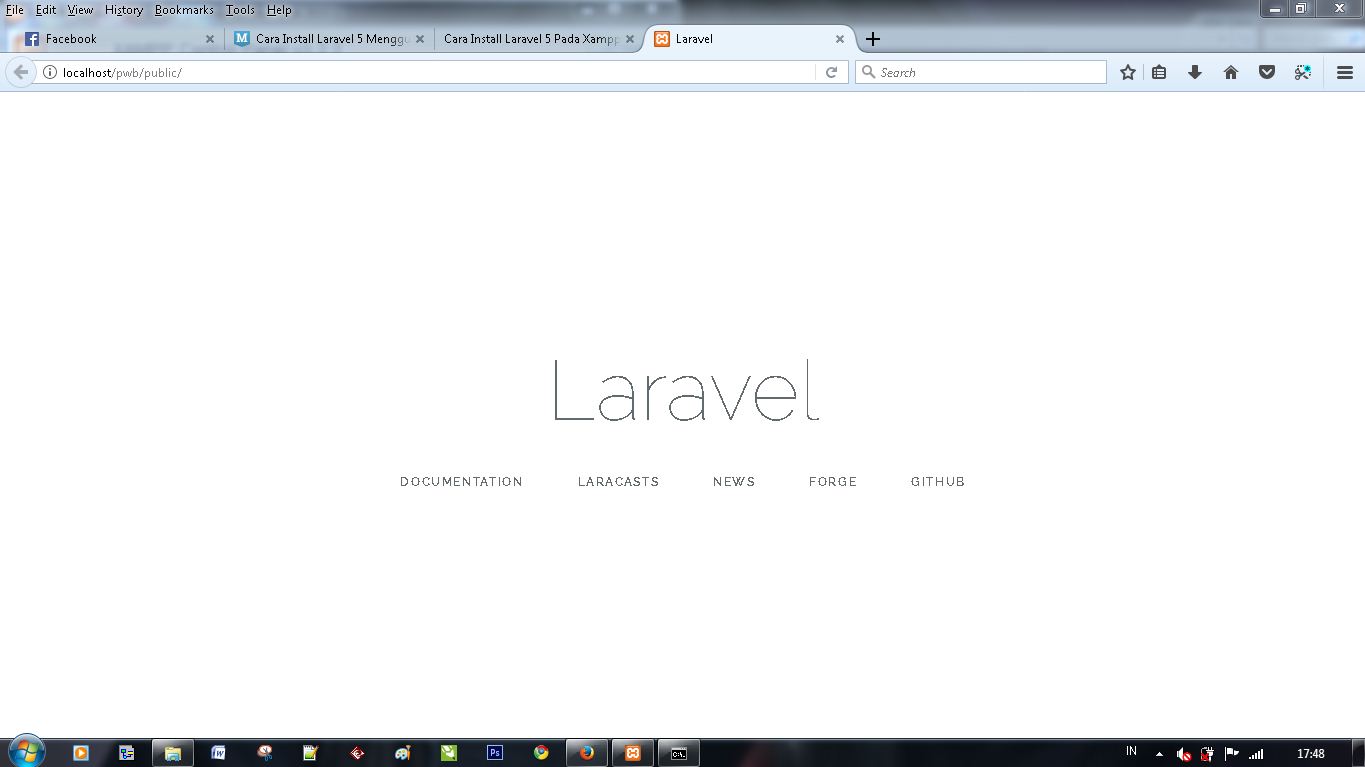Select the Laravel tab

coord(750,39)
